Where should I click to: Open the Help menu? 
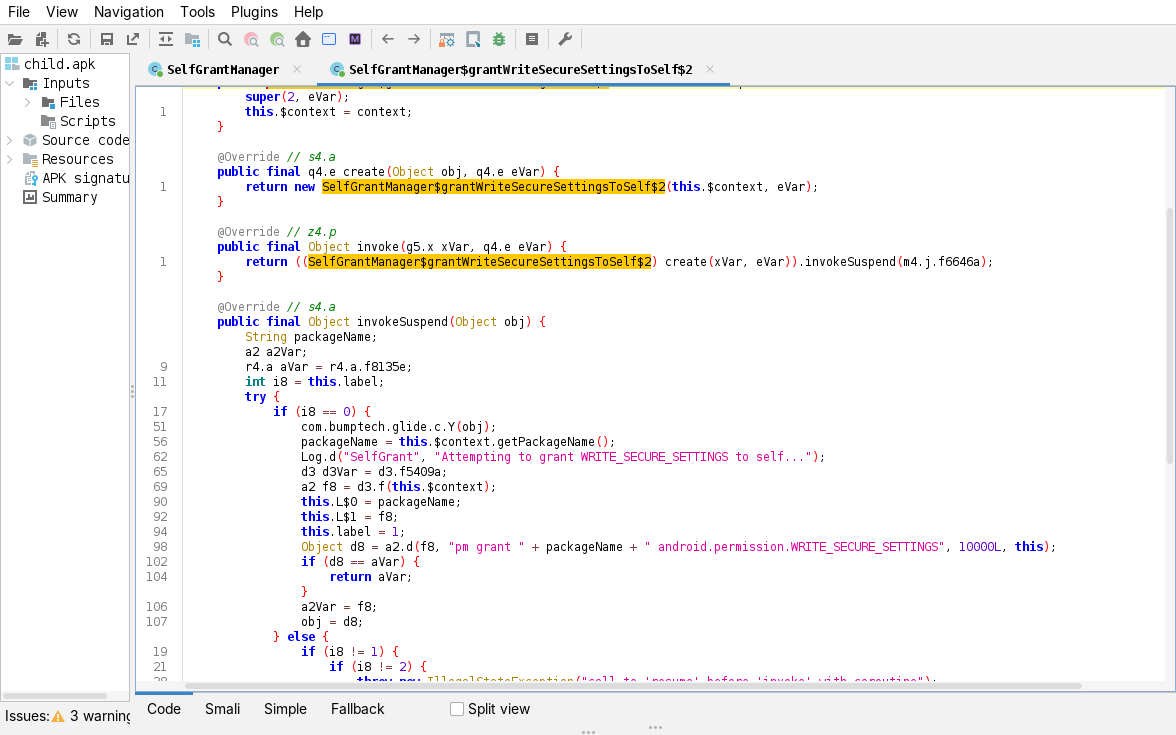(308, 12)
